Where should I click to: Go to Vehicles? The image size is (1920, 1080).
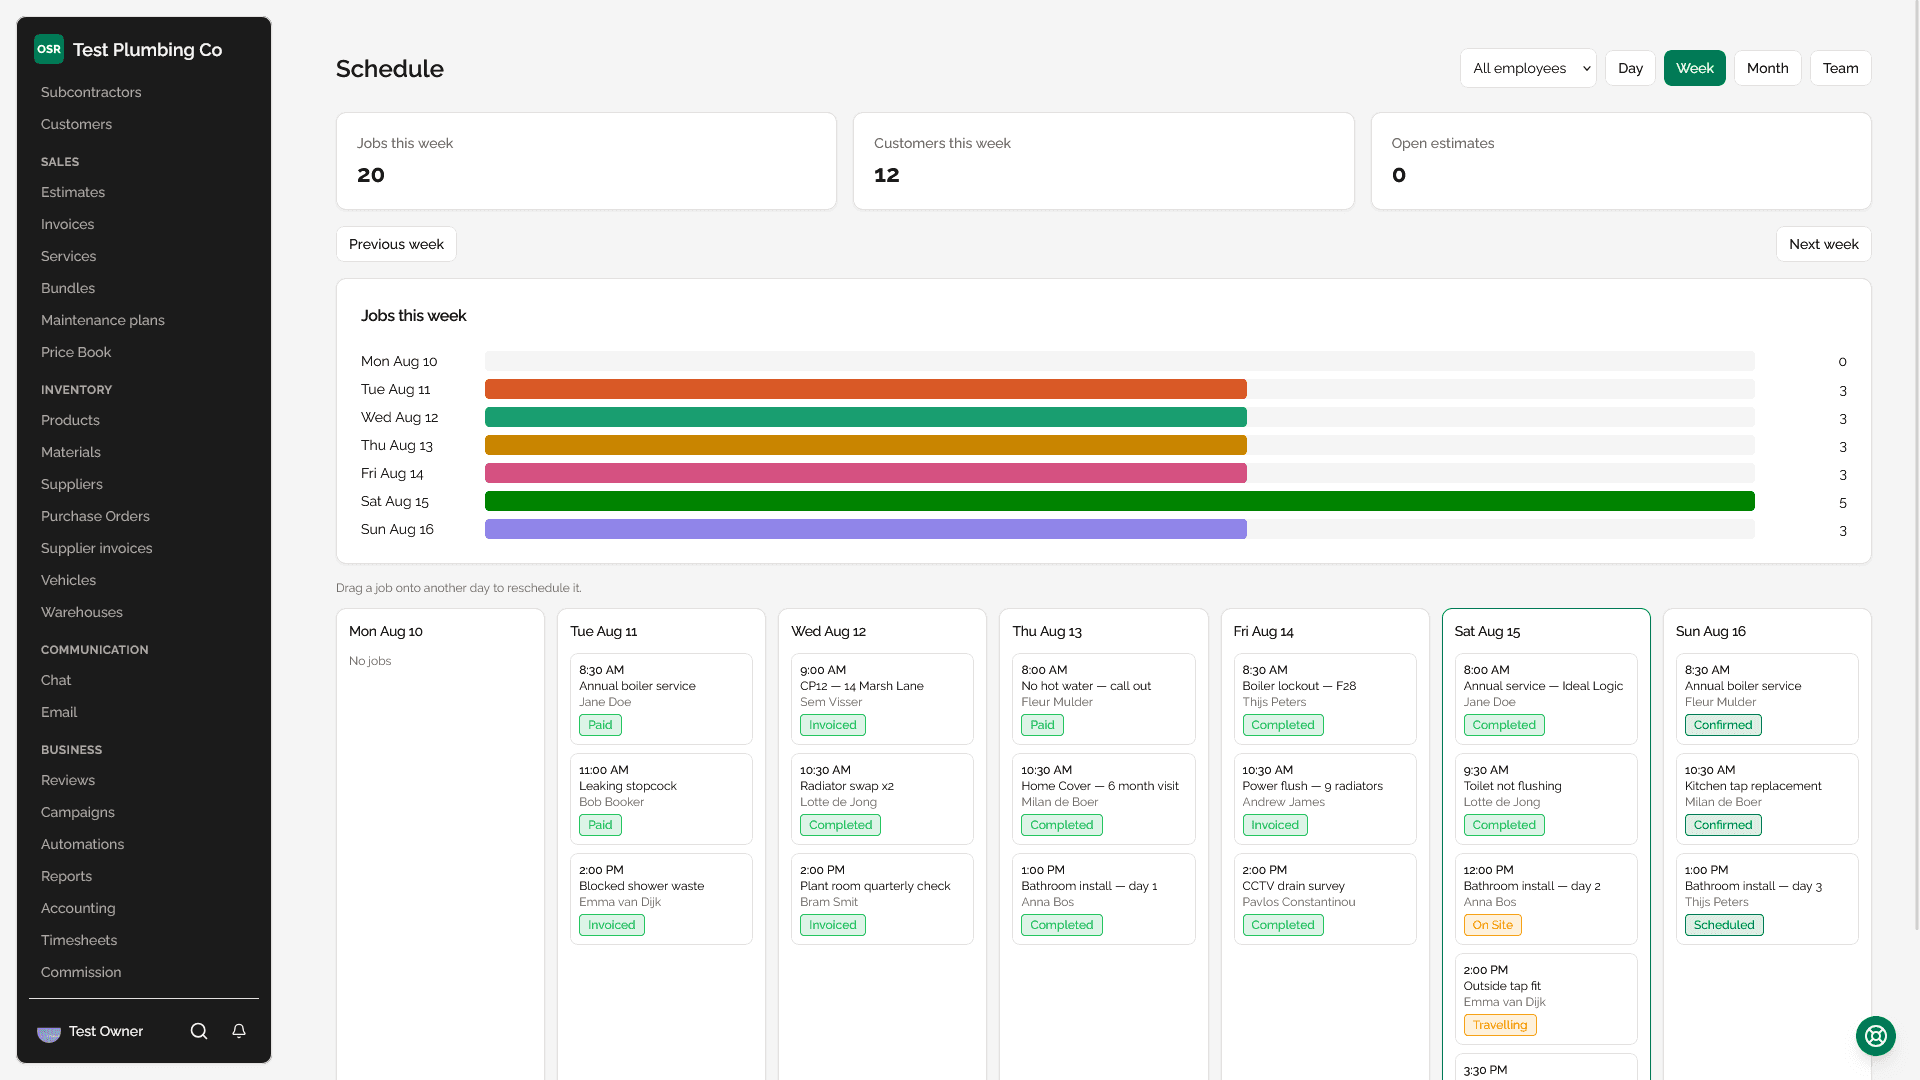click(x=68, y=580)
